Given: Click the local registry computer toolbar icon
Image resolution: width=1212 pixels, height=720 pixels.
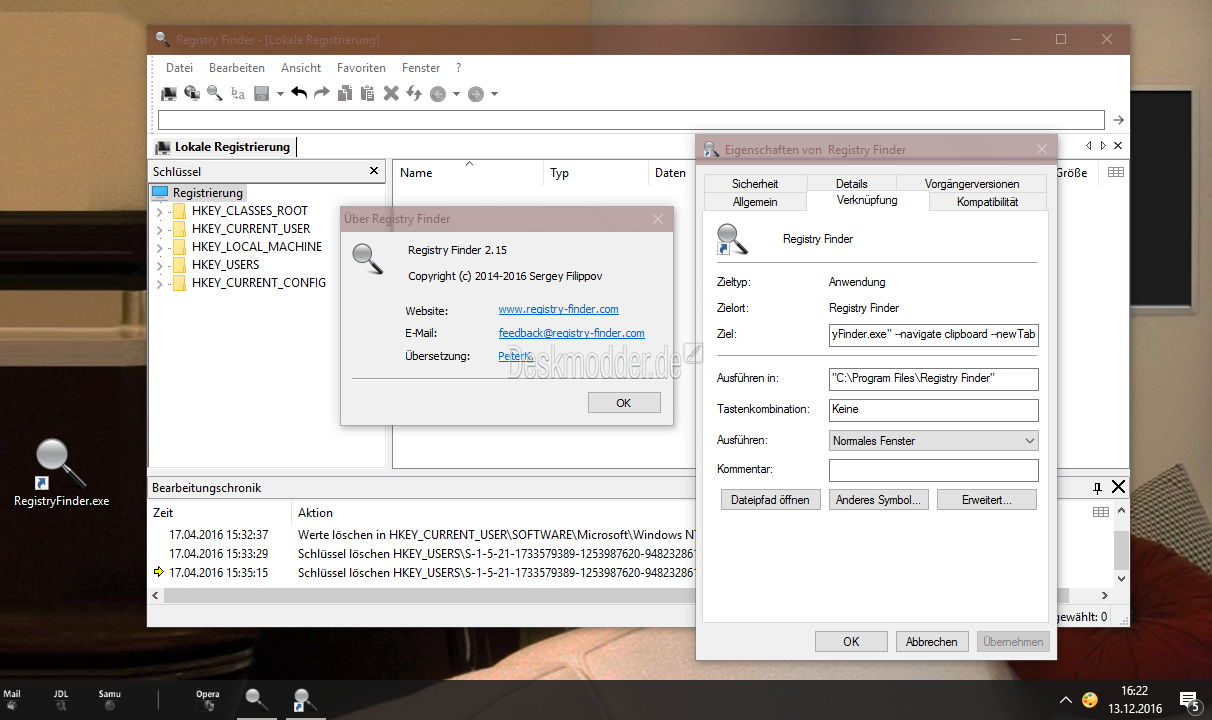Looking at the screenshot, I should (x=169, y=93).
